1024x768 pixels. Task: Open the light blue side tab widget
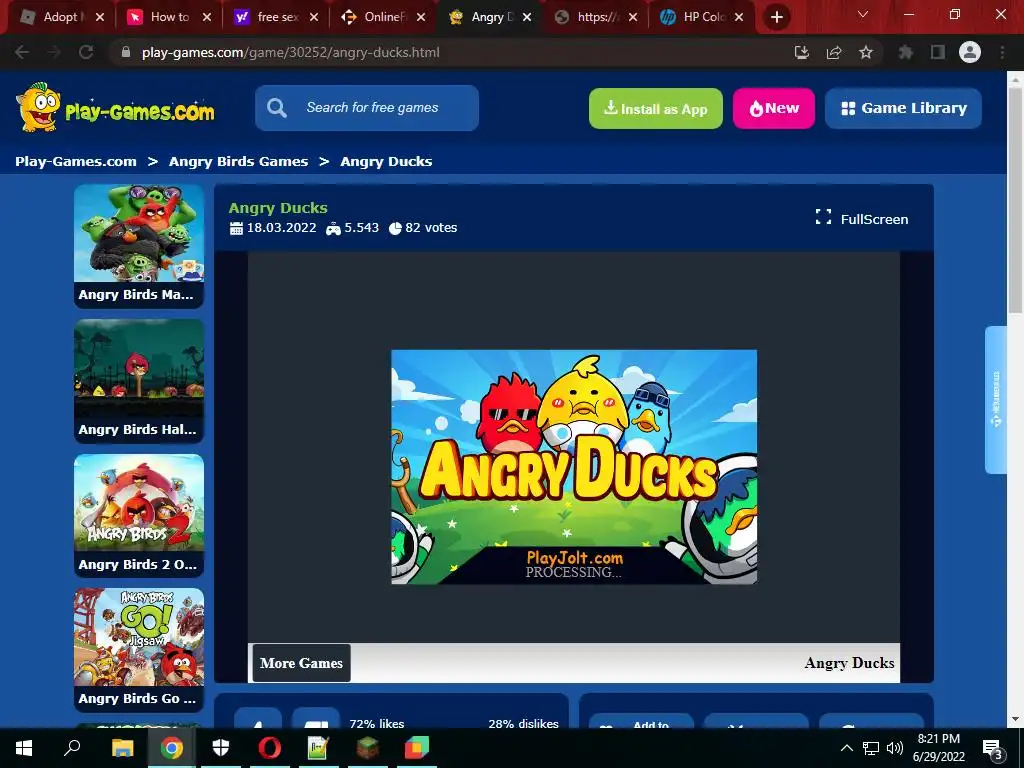coord(996,400)
